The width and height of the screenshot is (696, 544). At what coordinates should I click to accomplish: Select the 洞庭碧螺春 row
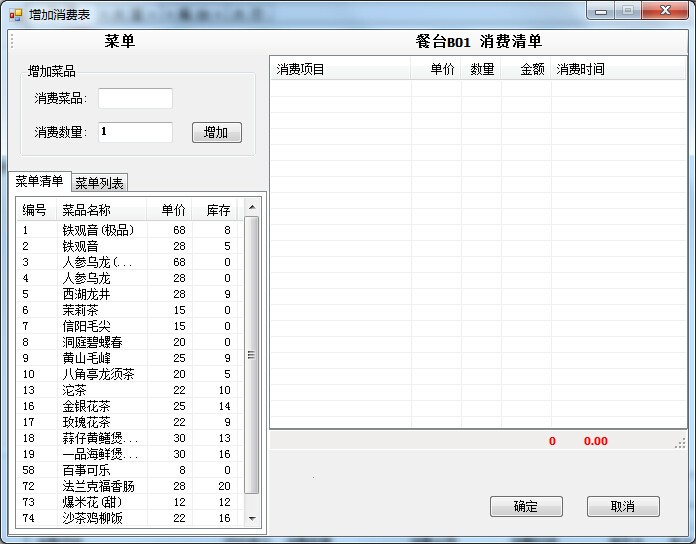pyautogui.click(x=130, y=342)
